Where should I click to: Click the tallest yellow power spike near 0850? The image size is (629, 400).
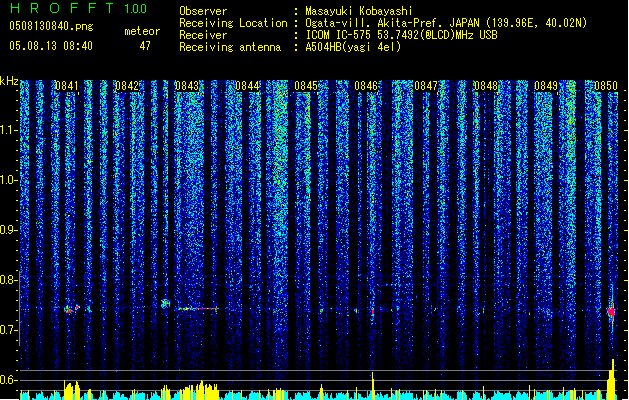coord(612,379)
